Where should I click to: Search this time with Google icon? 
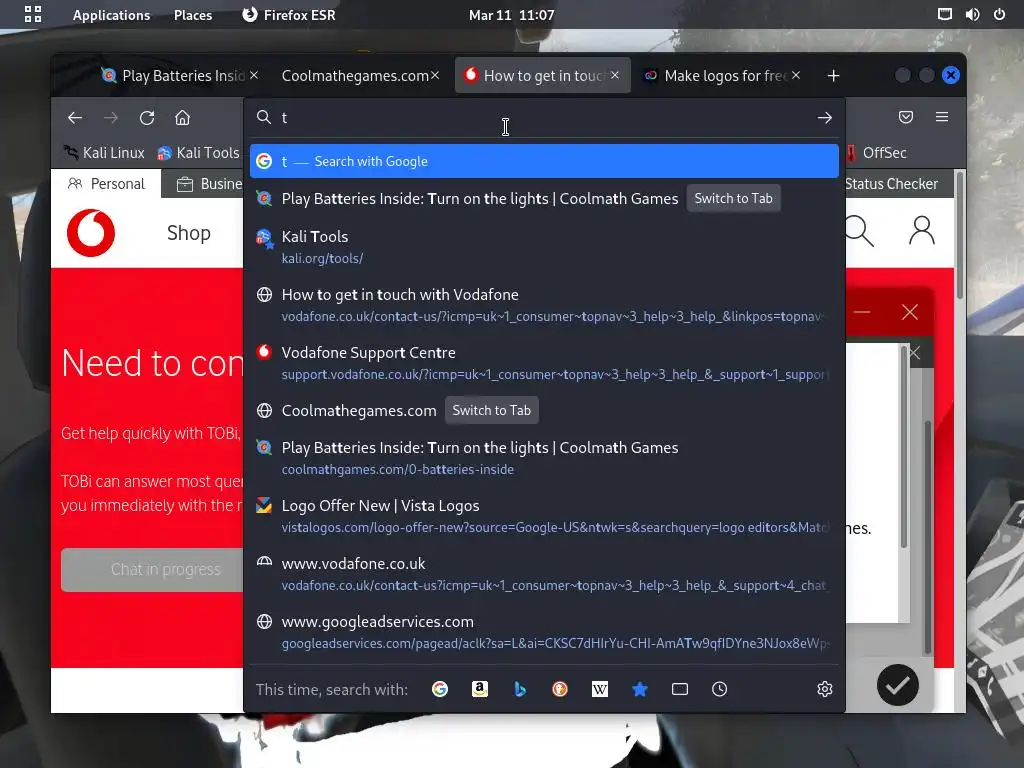pyautogui.click(x=440, y=689)
